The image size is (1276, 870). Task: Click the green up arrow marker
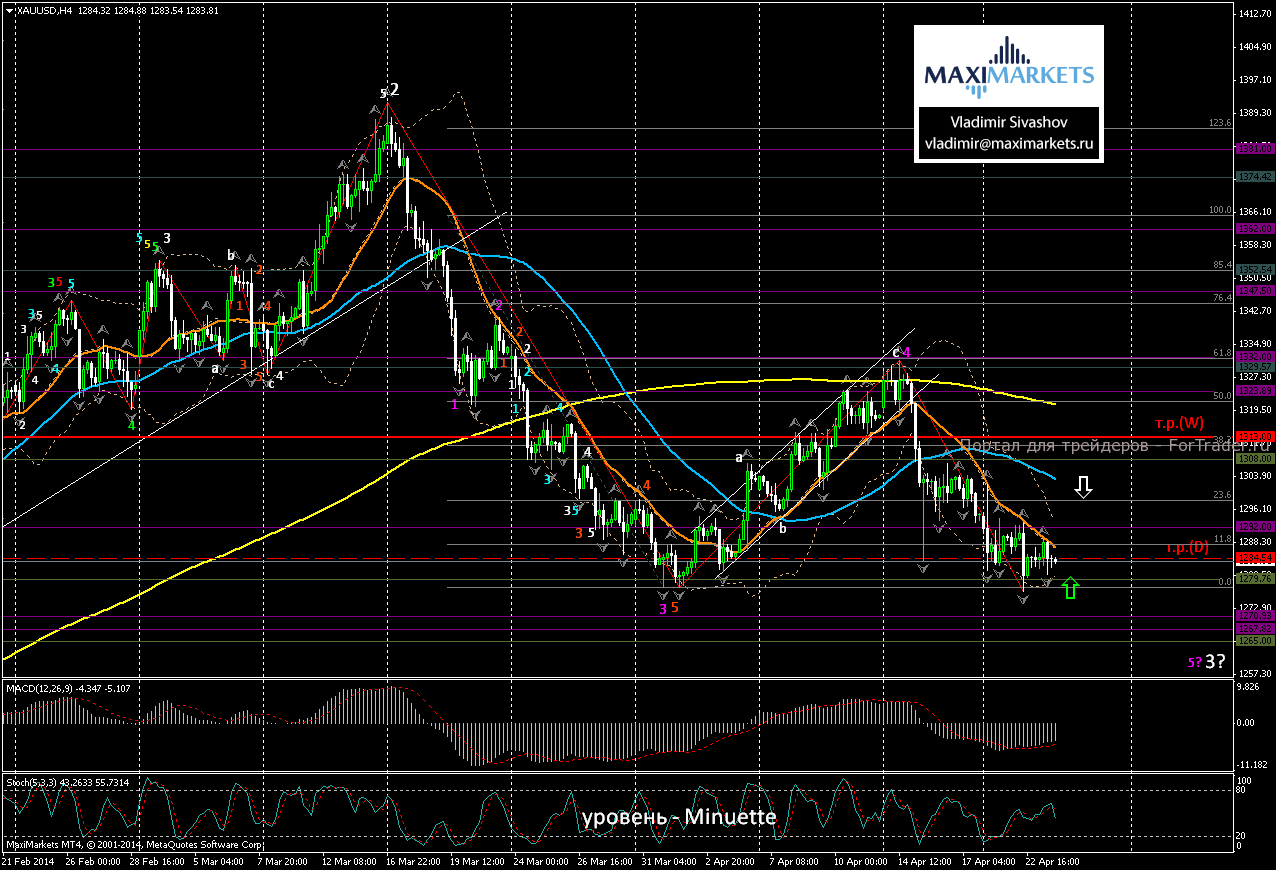click(x=1070, y=588)
